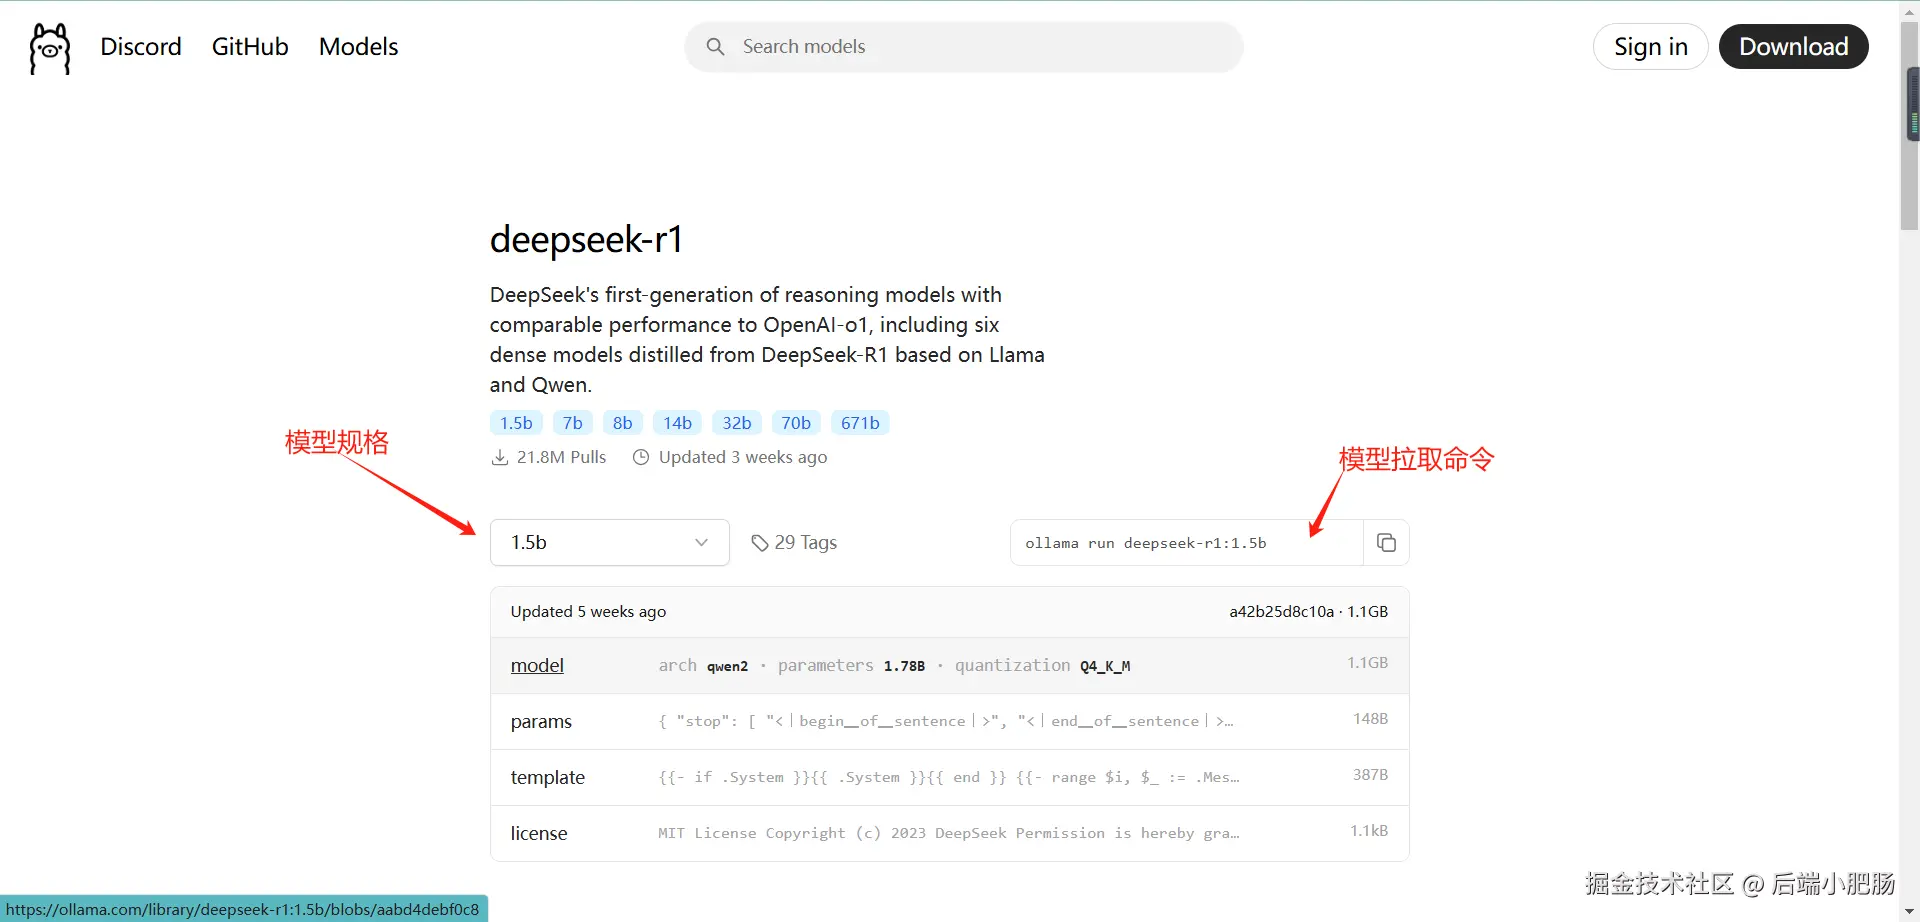Click the Download button

[x=1794, y=47]
